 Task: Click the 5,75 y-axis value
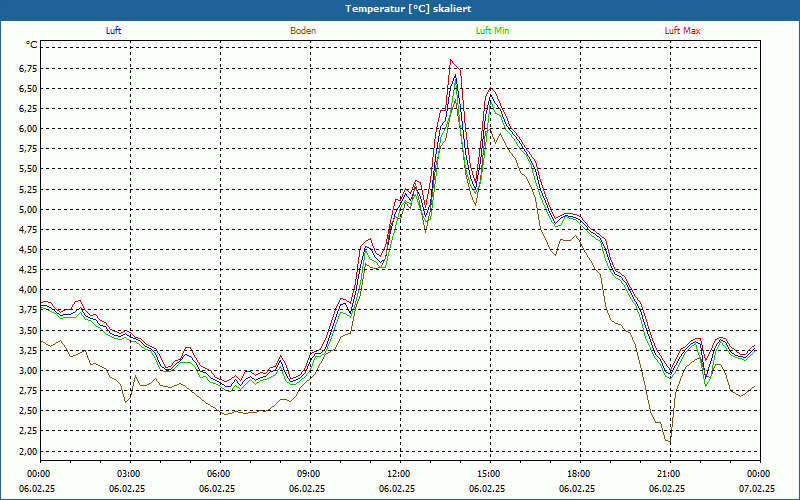pyautogui.click(x=29, y=149)
